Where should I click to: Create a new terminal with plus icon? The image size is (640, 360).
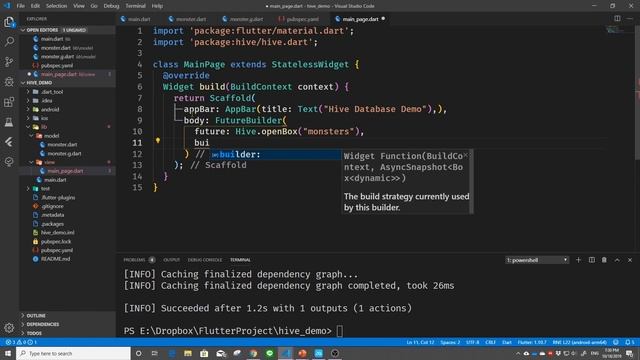pyautogui.click(x=578, y=260)
